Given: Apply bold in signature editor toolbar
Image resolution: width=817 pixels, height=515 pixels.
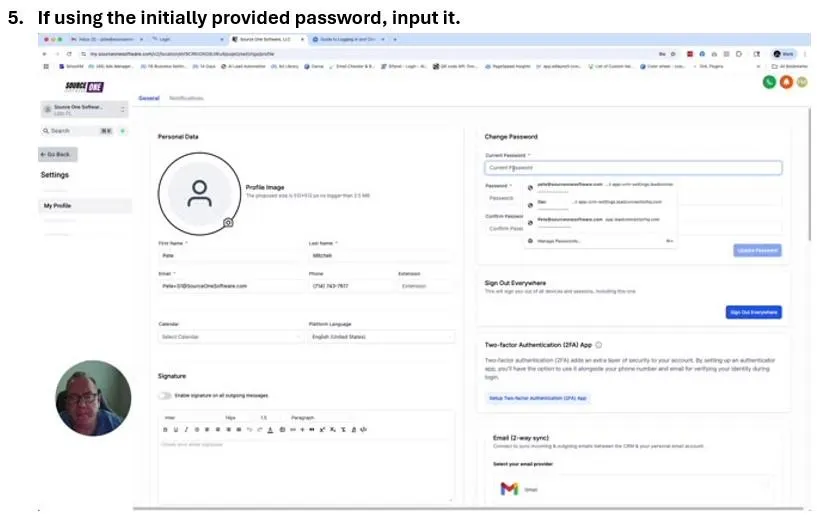Looking at the screenshot, I should (x=165, y=430).
